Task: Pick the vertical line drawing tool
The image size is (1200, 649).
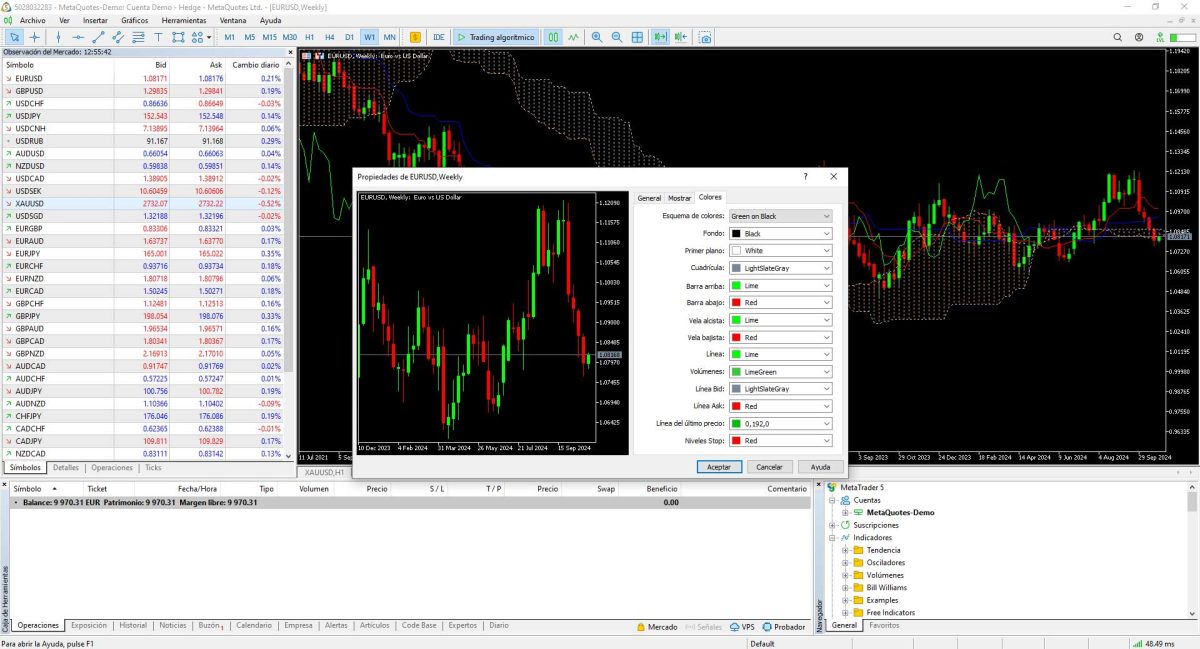Action: 58,37
